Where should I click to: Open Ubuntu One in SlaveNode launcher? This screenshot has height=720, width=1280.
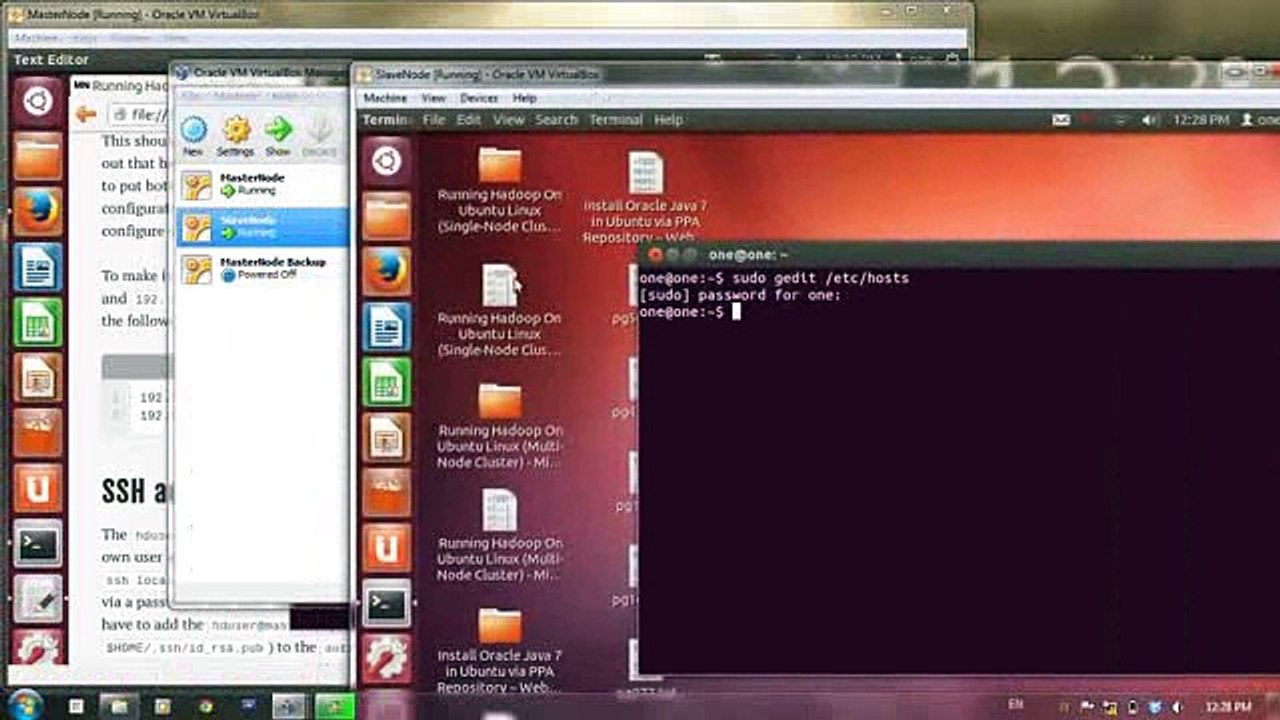pos(386,547)
